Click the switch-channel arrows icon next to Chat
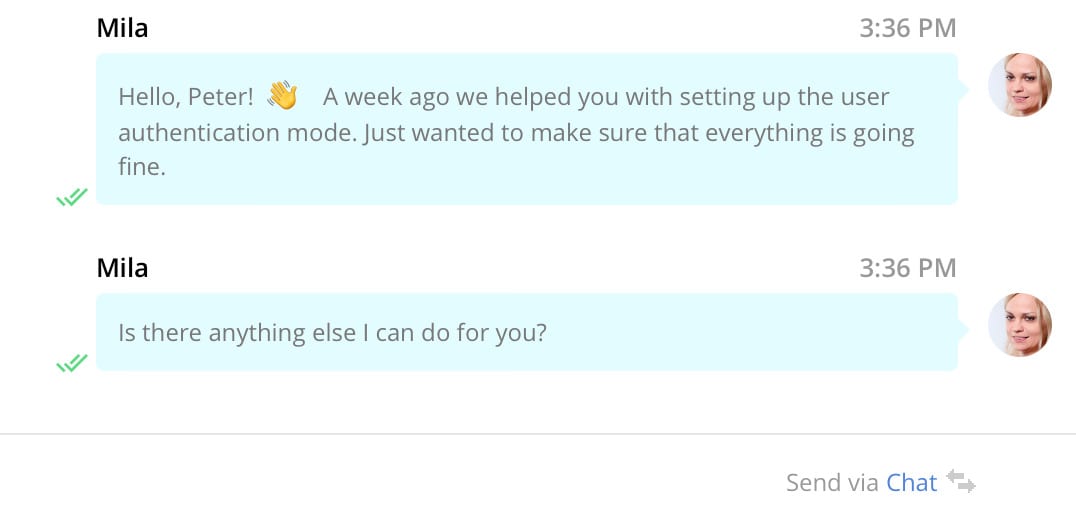The width and height of the screenshot is (1076, 524). coord(961,481)
